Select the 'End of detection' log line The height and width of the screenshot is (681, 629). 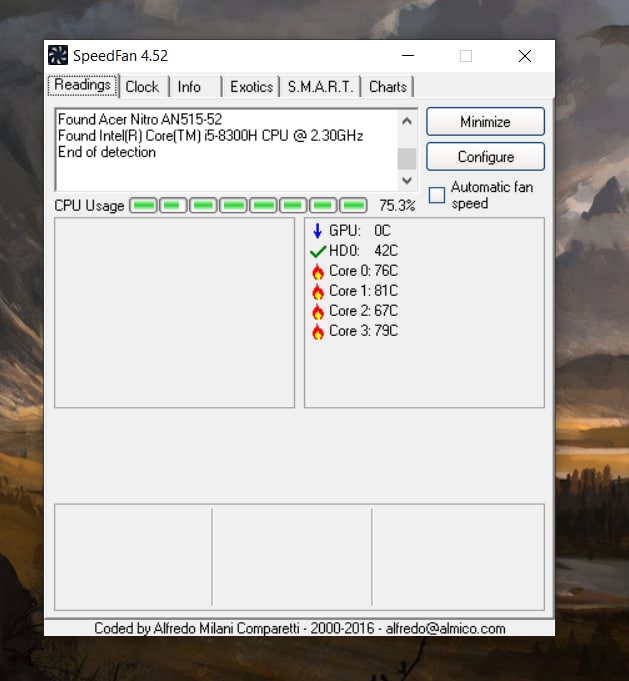107,152
